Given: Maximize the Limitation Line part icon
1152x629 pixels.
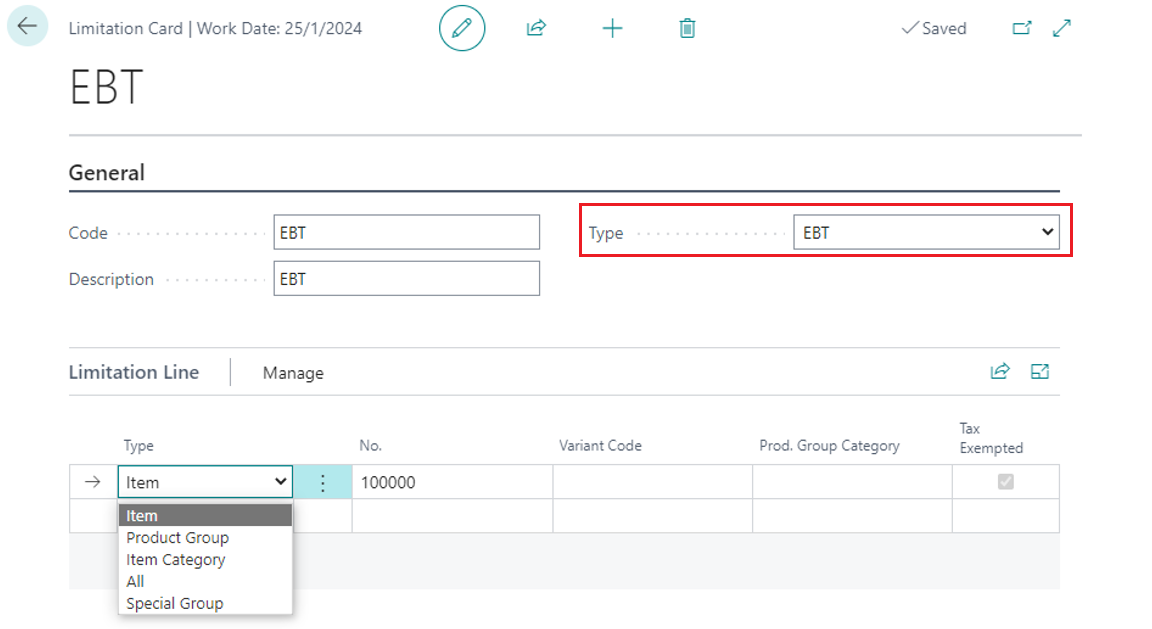Looking at the screenshot, I should pyautogui.click(x=1040, y=372).
